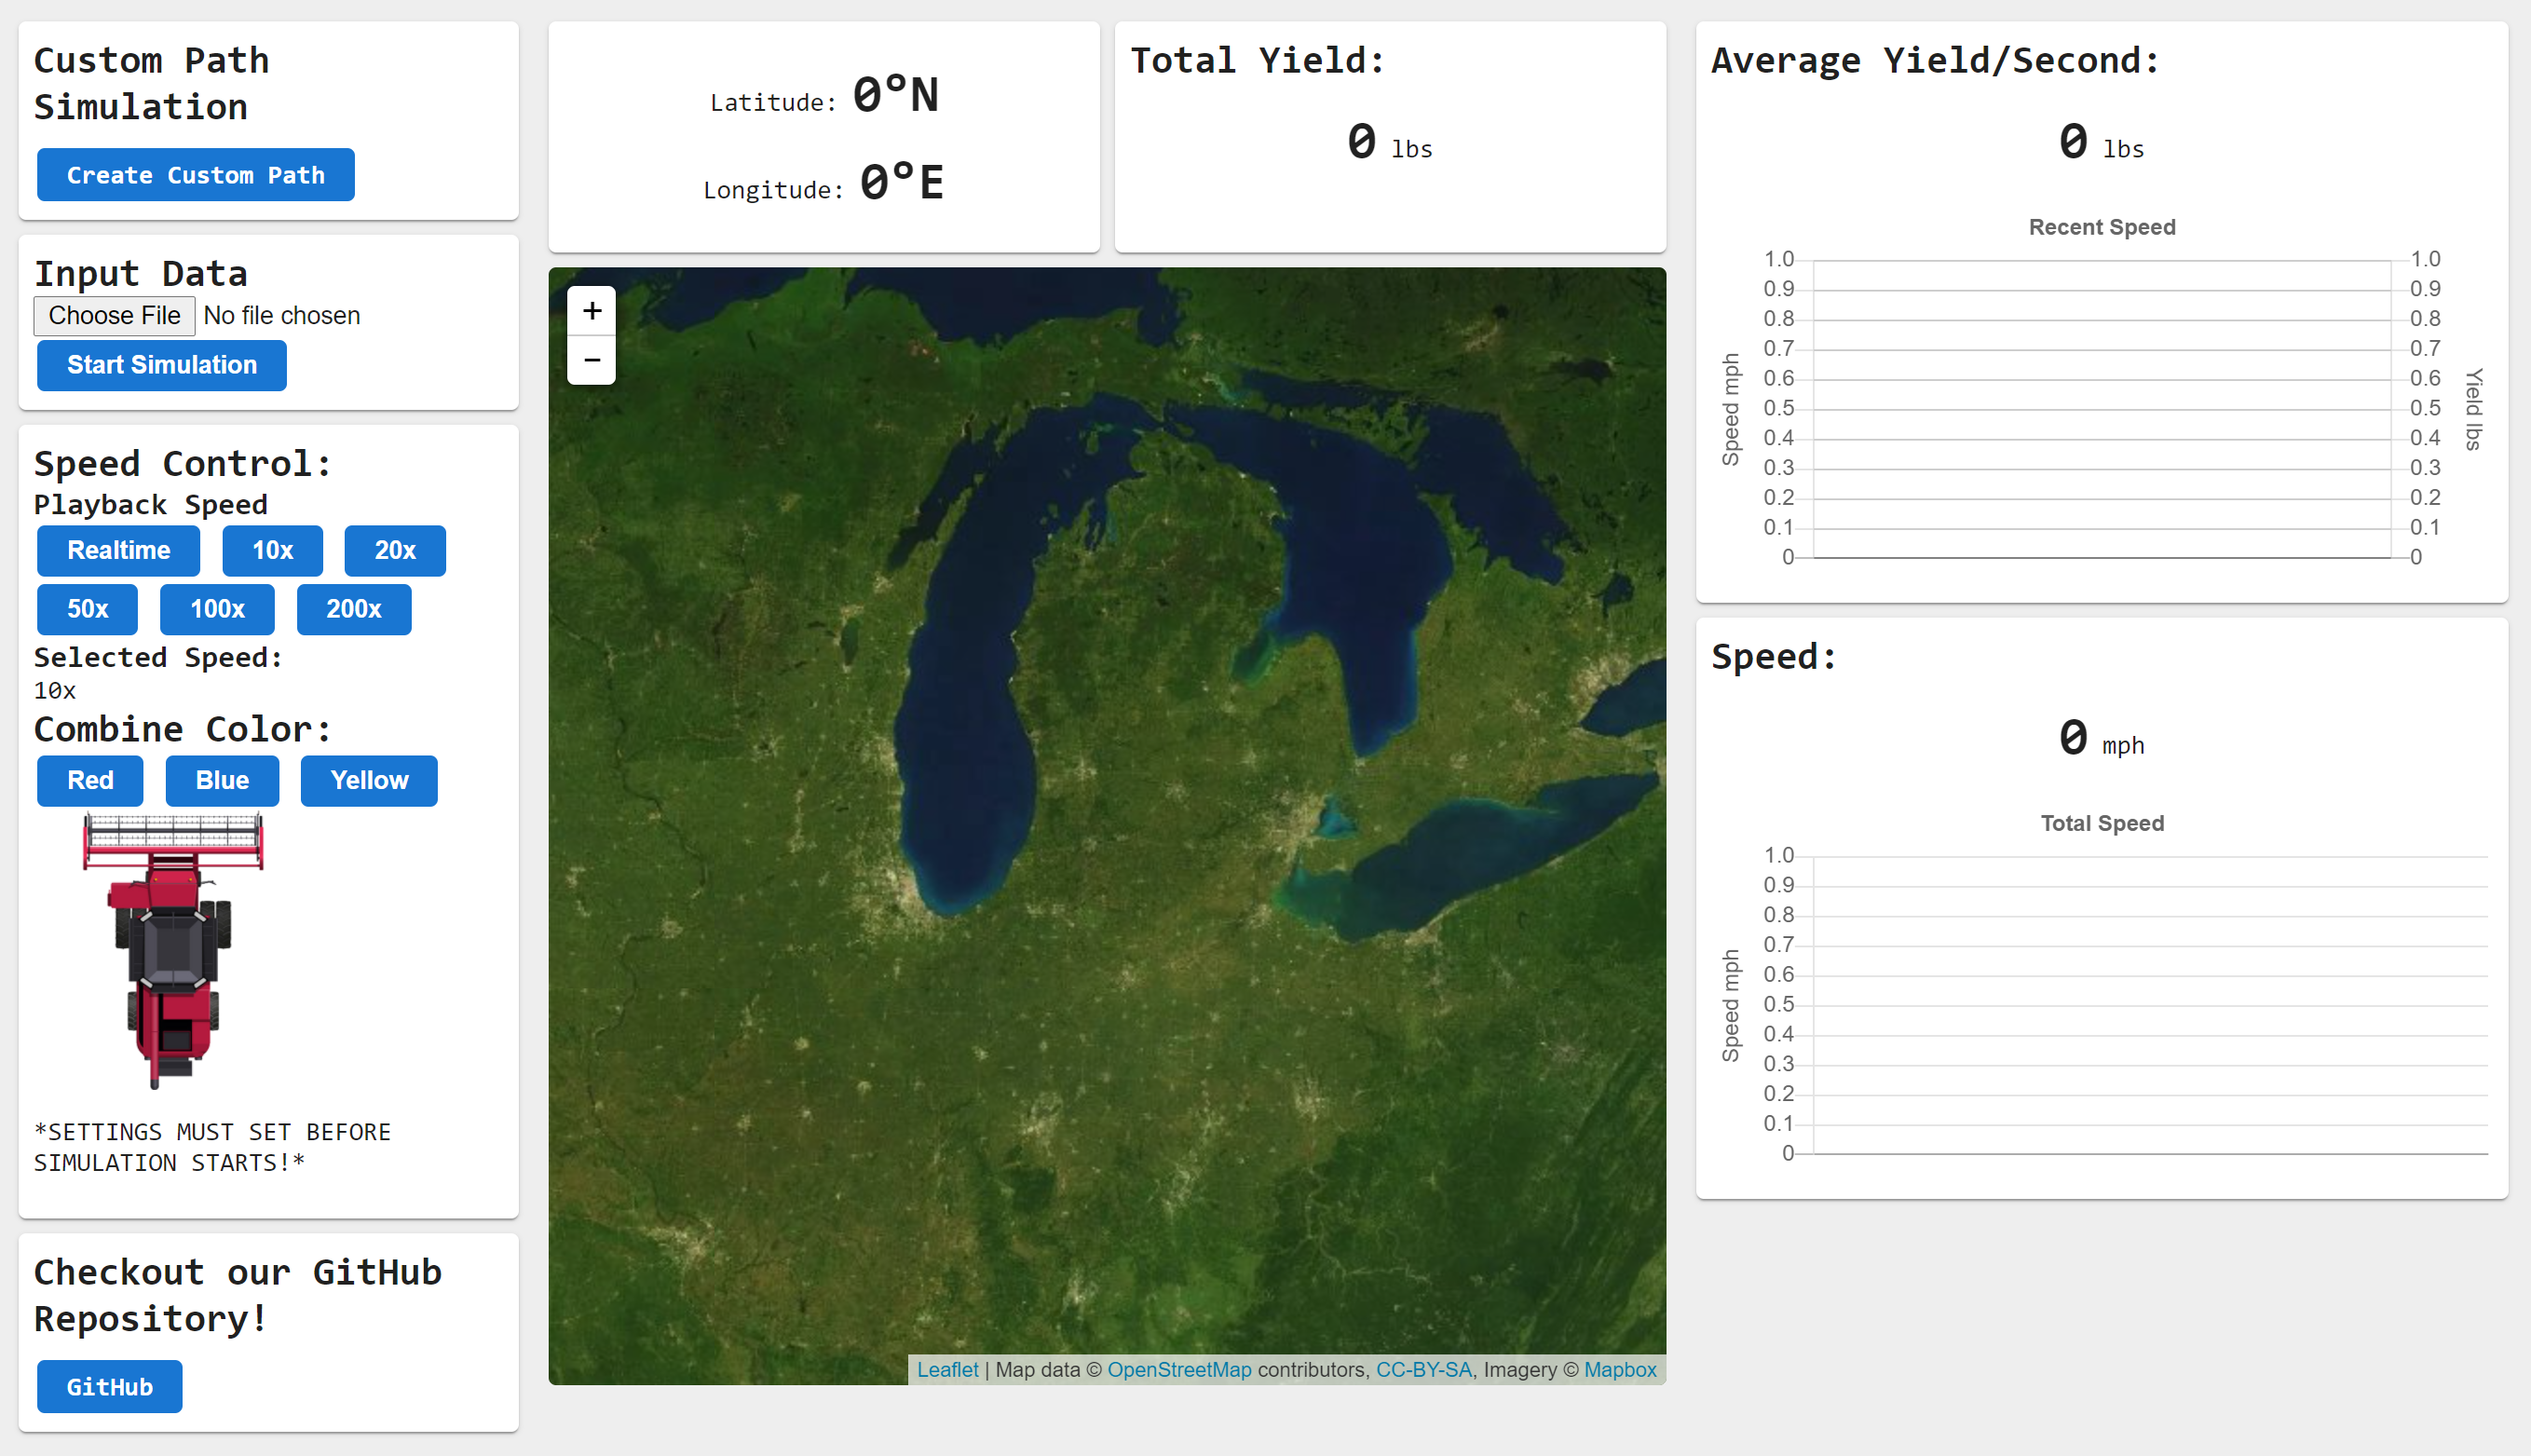
Task: Start the simulation
Action: [x=162, y=365]
